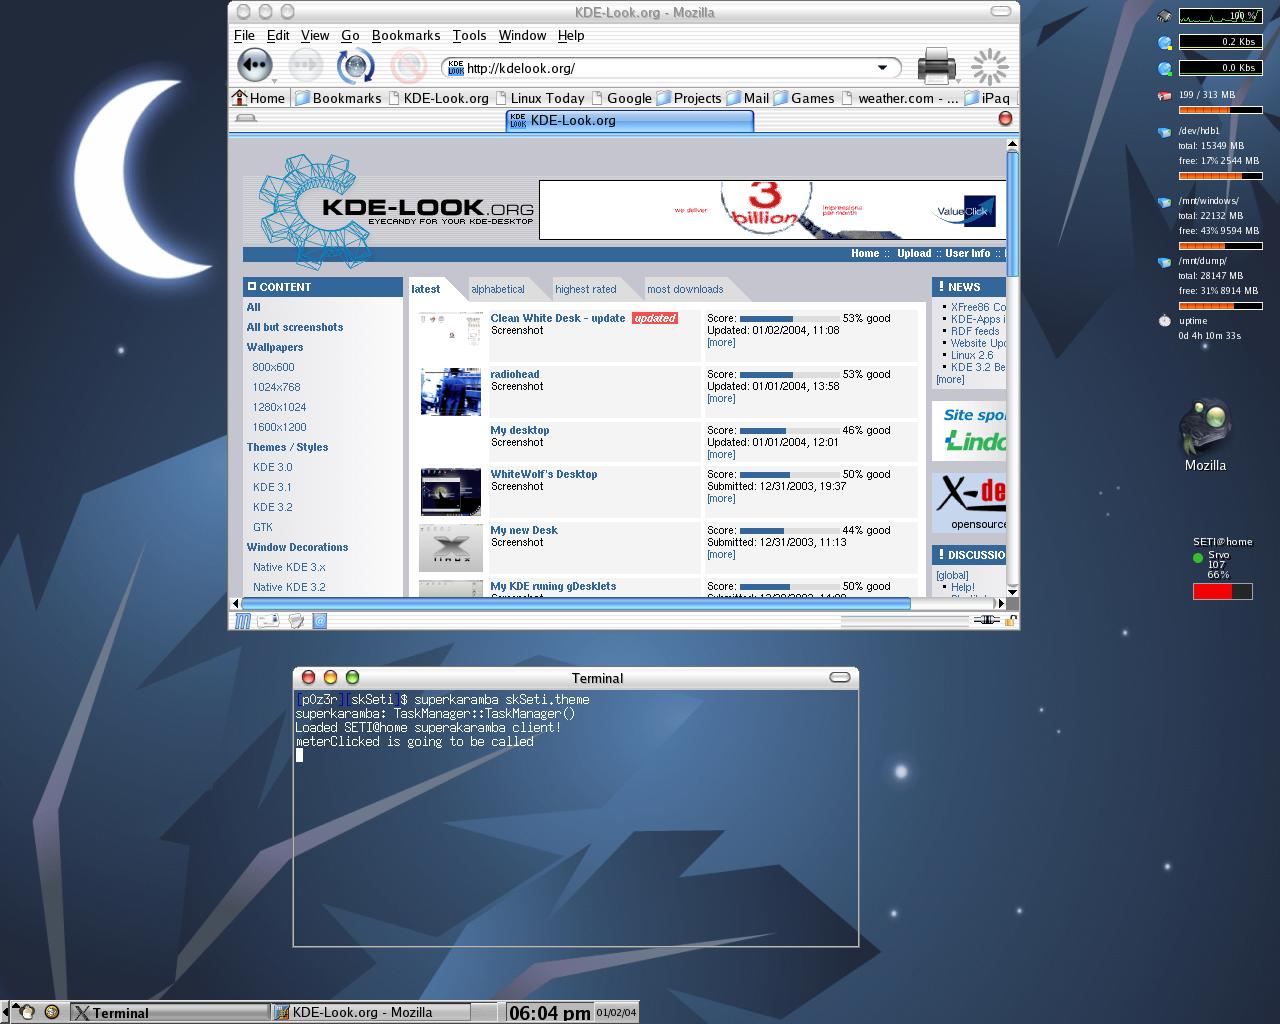Open Mail from the status bar envelope icon
Image resolution: width=1280 pixels, height=1024 pixels.
[x=268, y=621]
